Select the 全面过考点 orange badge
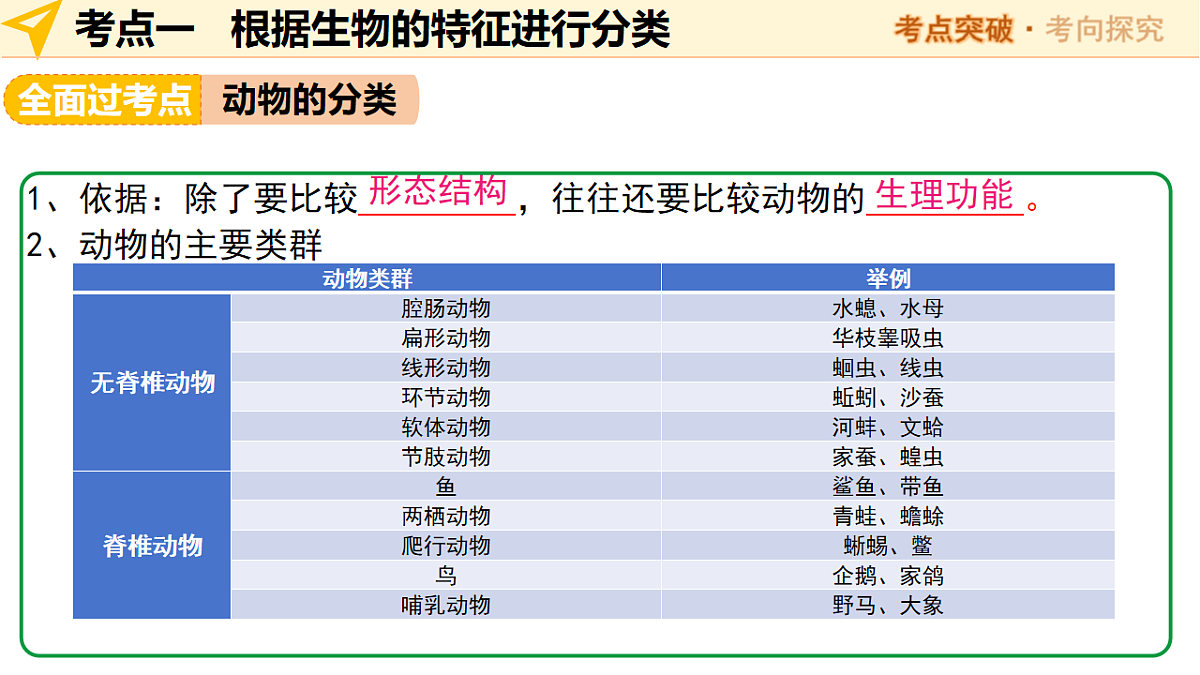 (x=103, y=99)
